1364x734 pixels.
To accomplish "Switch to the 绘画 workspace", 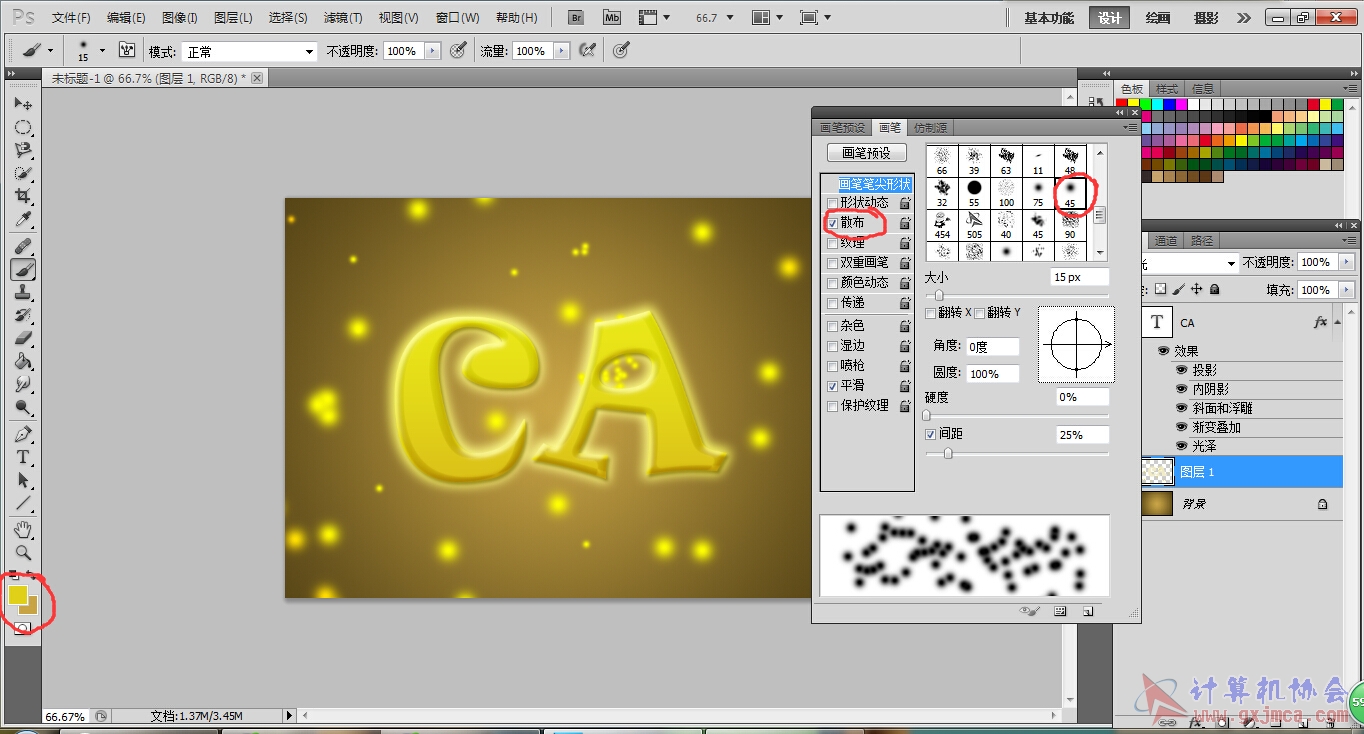I will [1158, 18].
